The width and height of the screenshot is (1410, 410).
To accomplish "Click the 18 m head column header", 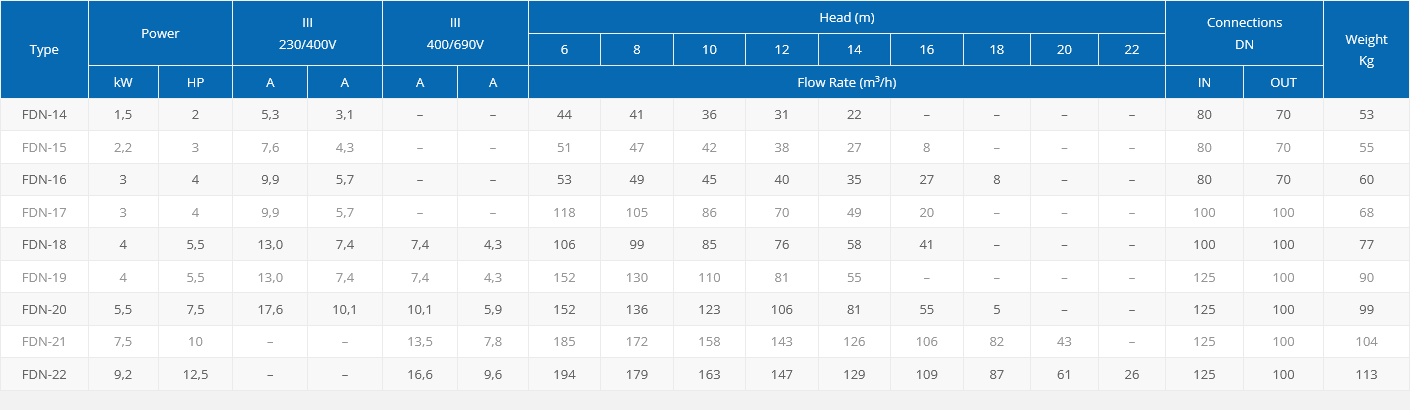I will 996,50.
